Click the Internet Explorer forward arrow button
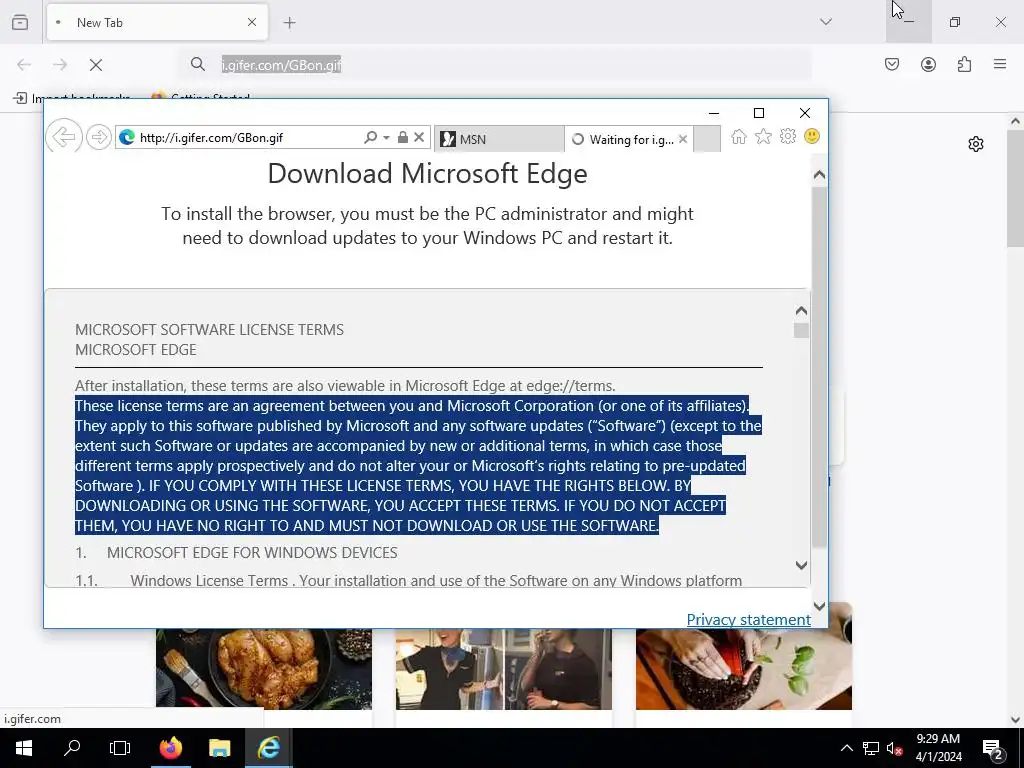This screenshot has height=768, width=1024. pyautogui.click(x=99, y=137)
